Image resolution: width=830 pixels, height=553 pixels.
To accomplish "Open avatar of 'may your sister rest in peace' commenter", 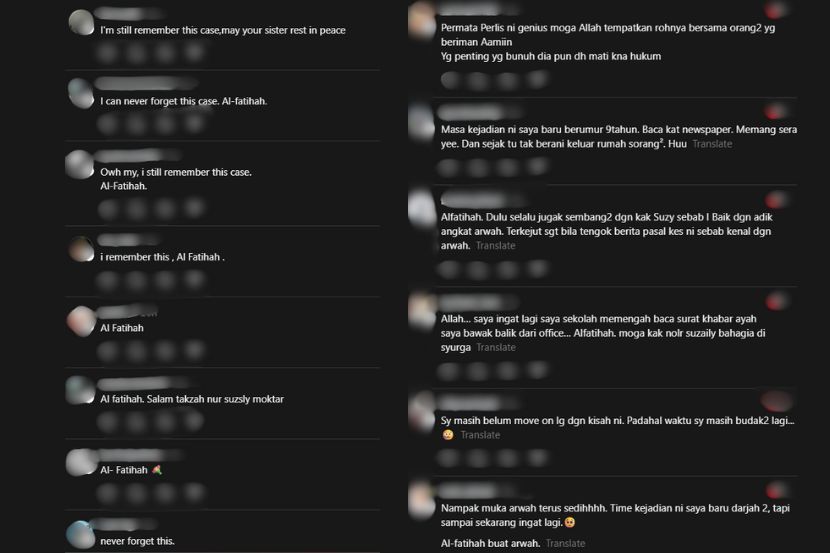I will click(x=82, y=22).
